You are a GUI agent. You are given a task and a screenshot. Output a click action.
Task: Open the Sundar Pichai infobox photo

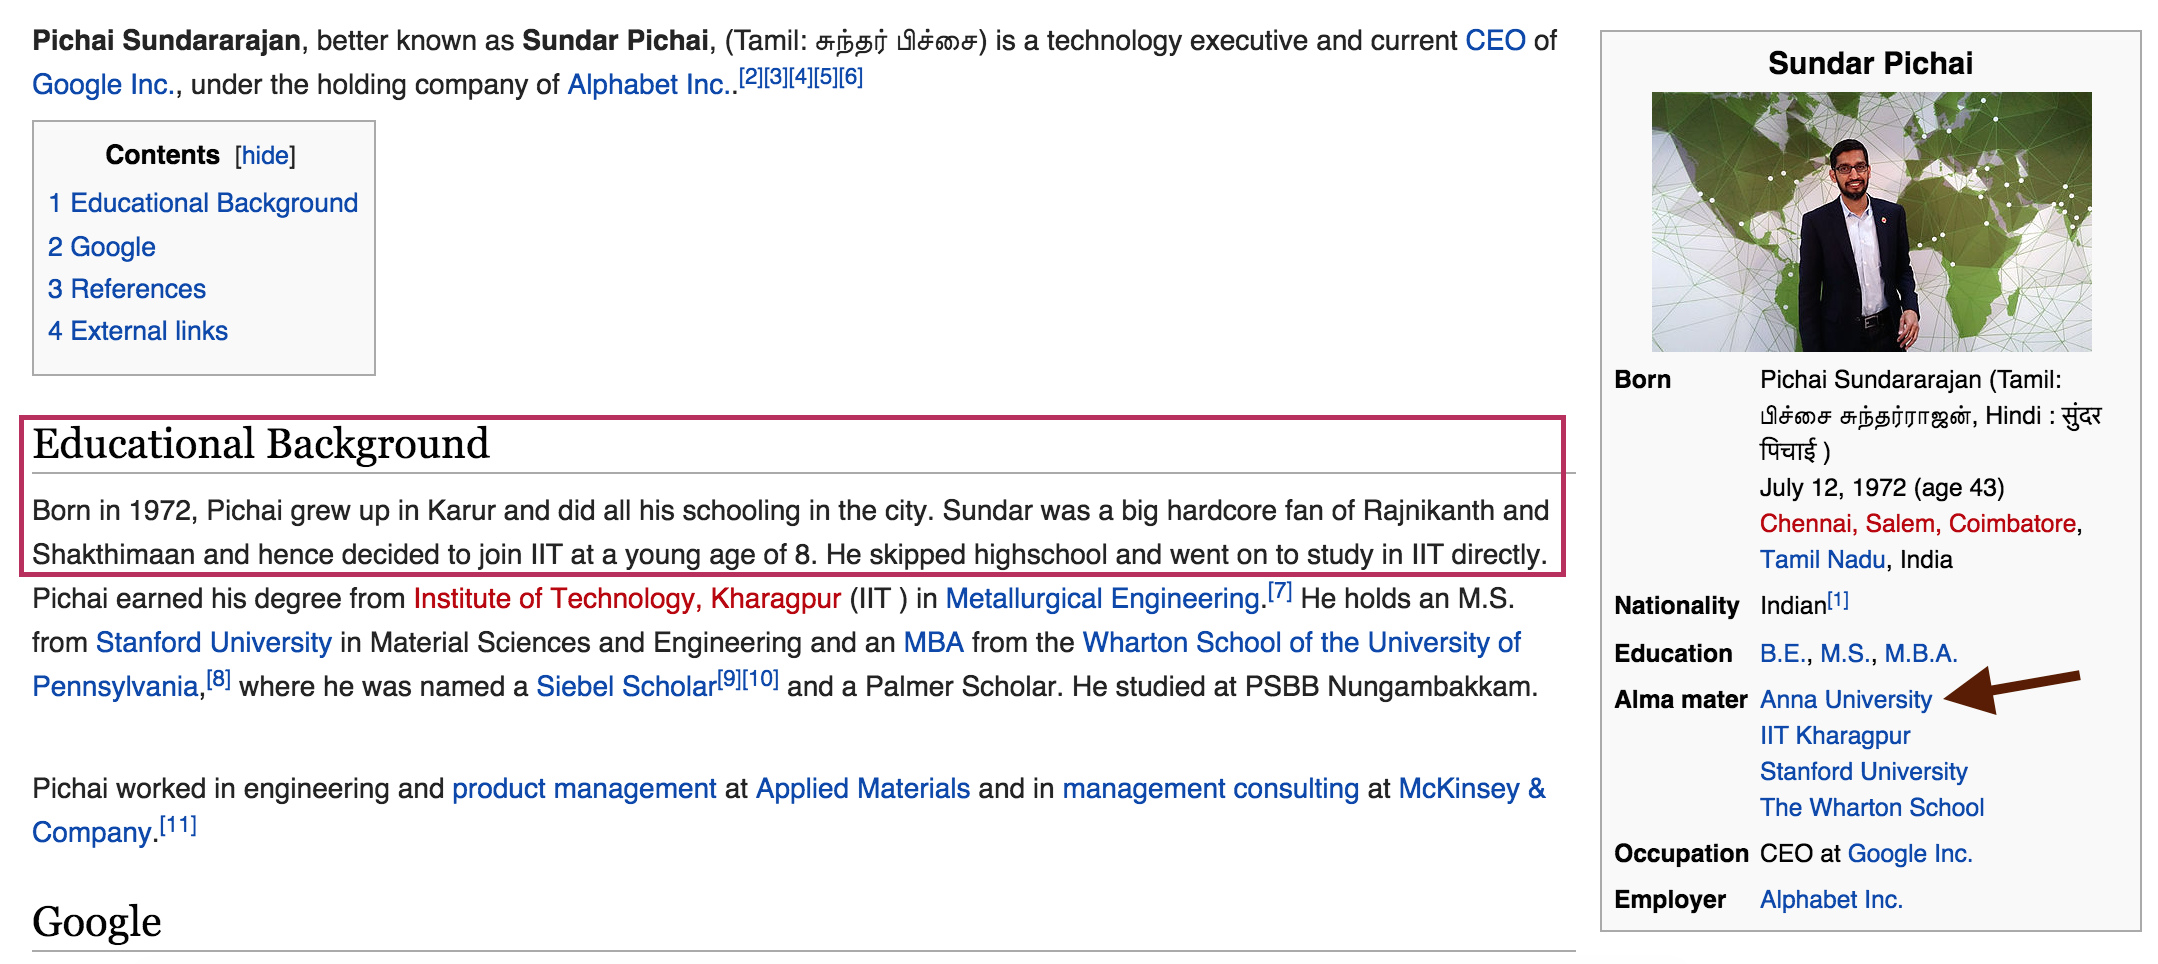[x=1871, y=222]
